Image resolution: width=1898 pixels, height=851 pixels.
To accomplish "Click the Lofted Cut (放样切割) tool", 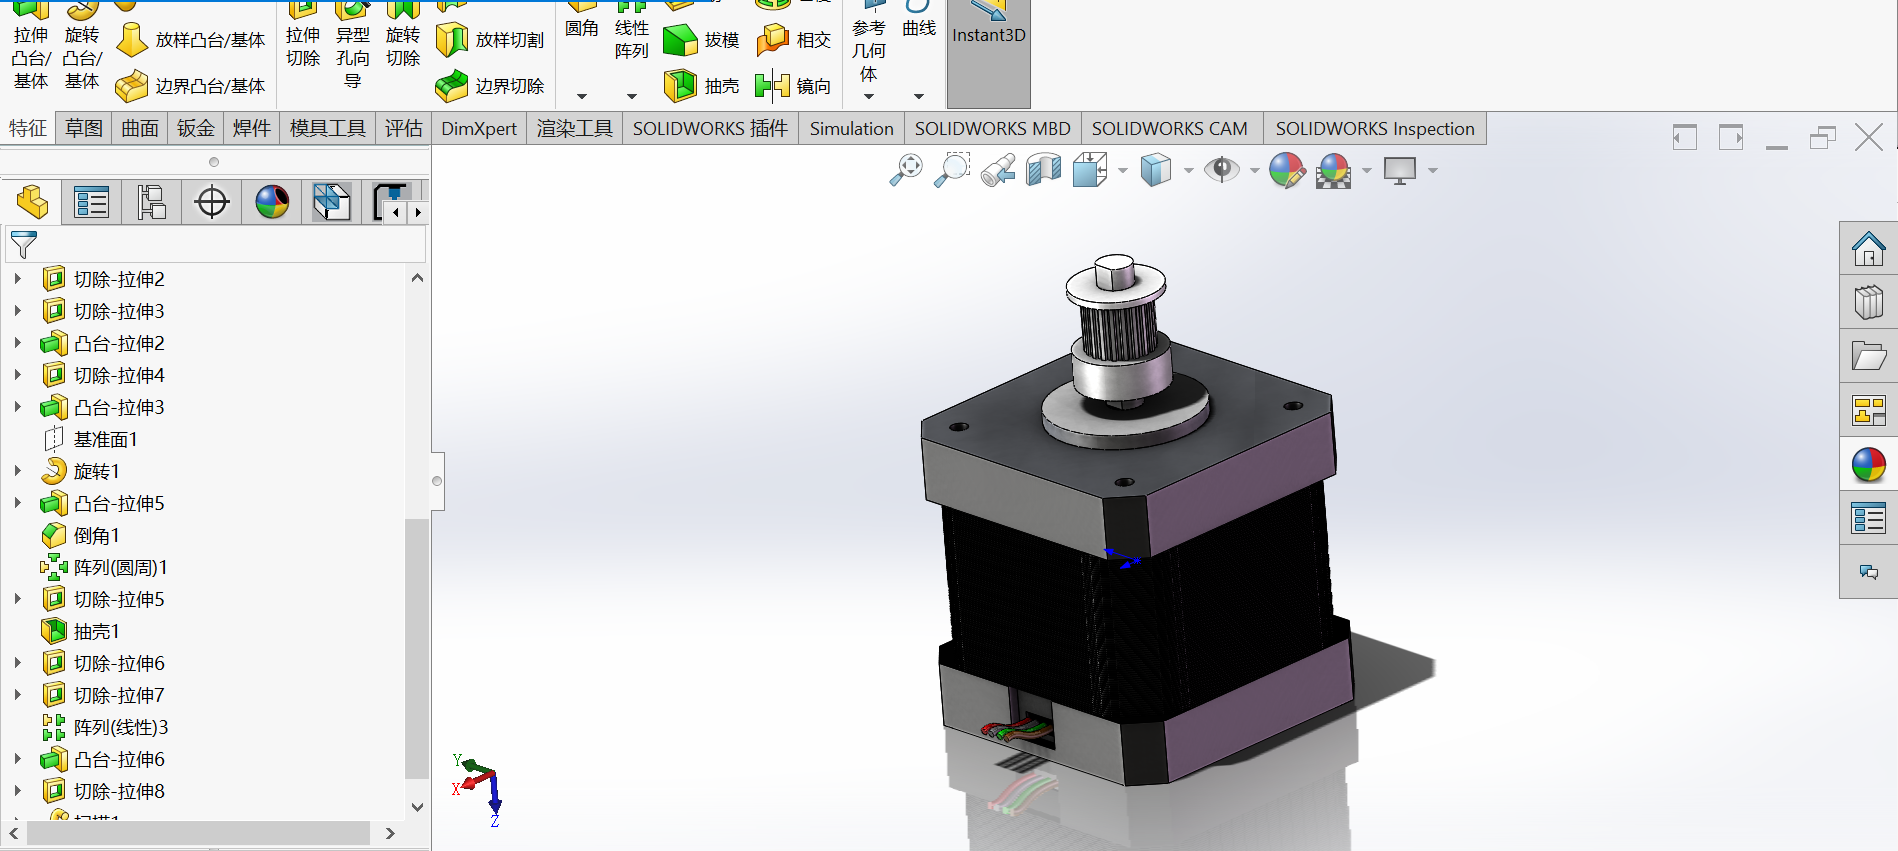I will (490, 40).
